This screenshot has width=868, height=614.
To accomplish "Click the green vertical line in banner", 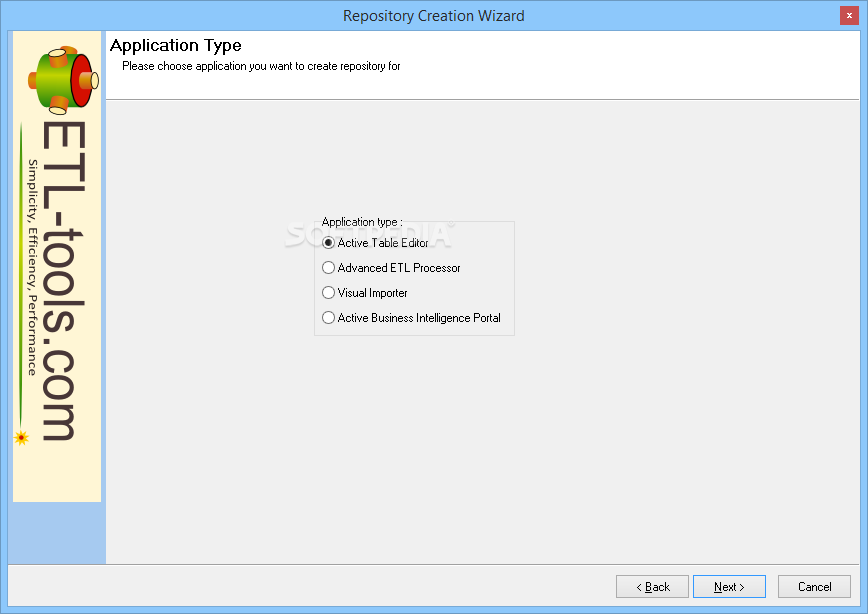I will click(x=20, y=270).
